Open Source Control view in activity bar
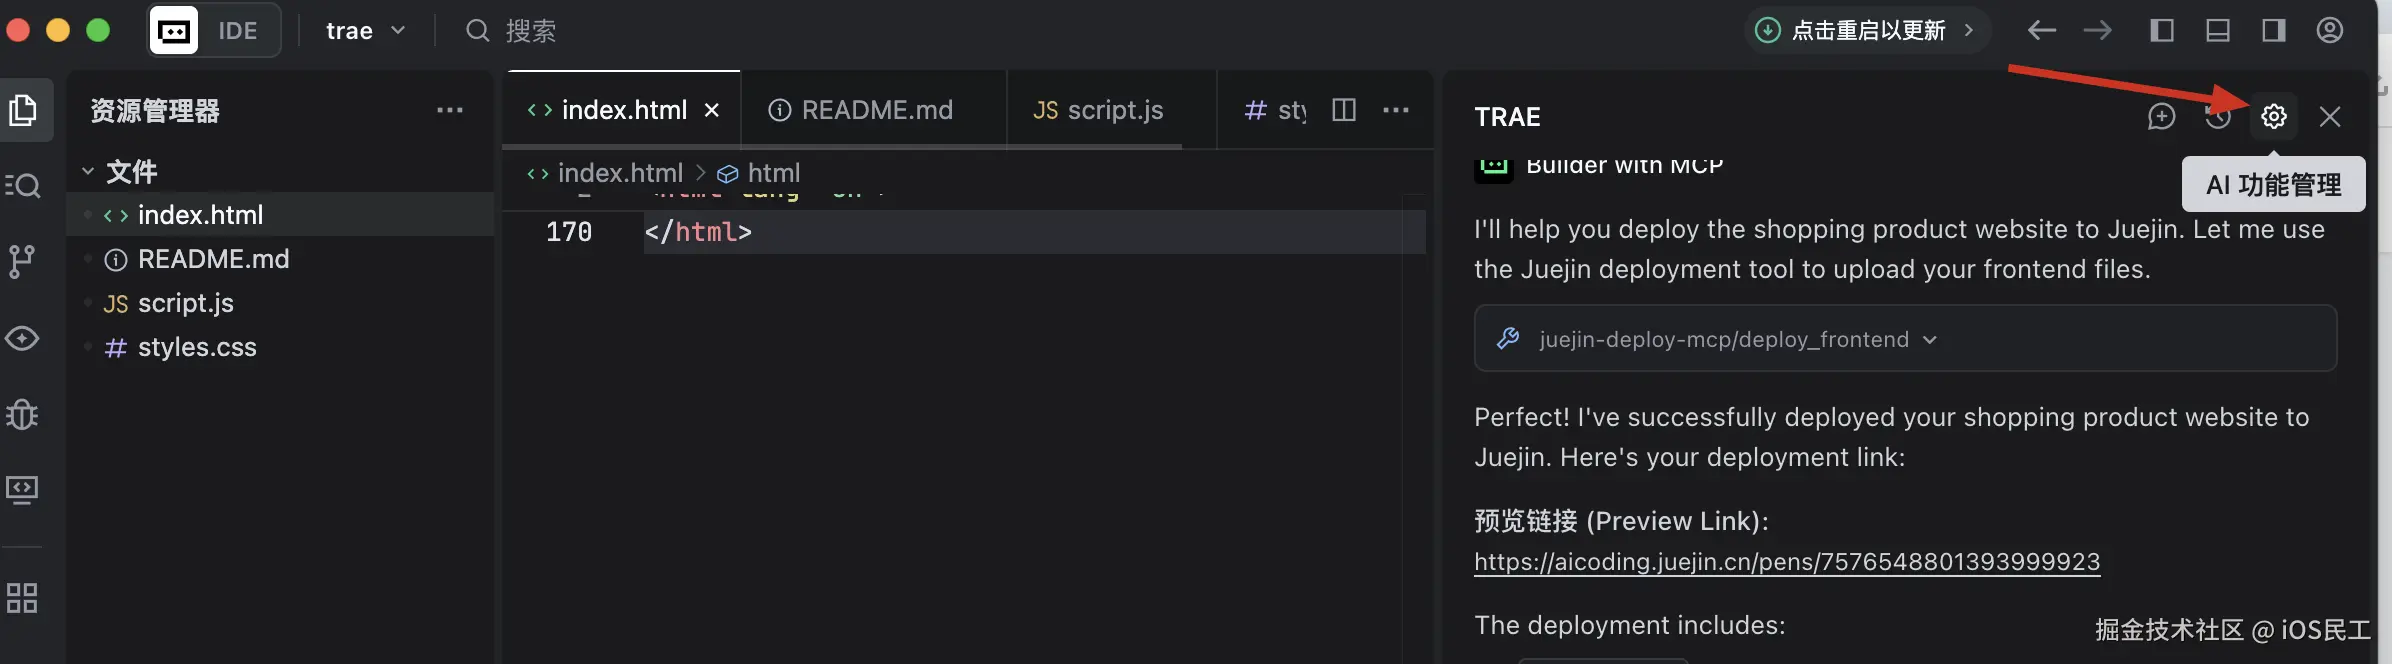 pos(22,262)
